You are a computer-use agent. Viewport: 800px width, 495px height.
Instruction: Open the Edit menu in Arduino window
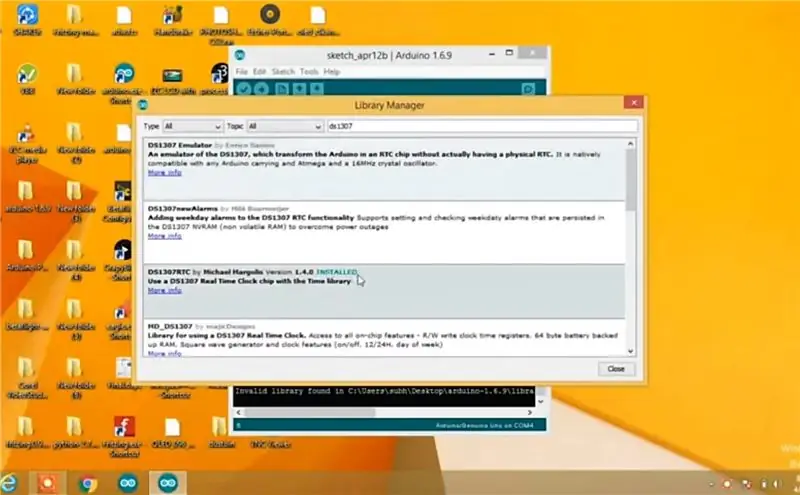pyautogui.click(x=259, y=71)
